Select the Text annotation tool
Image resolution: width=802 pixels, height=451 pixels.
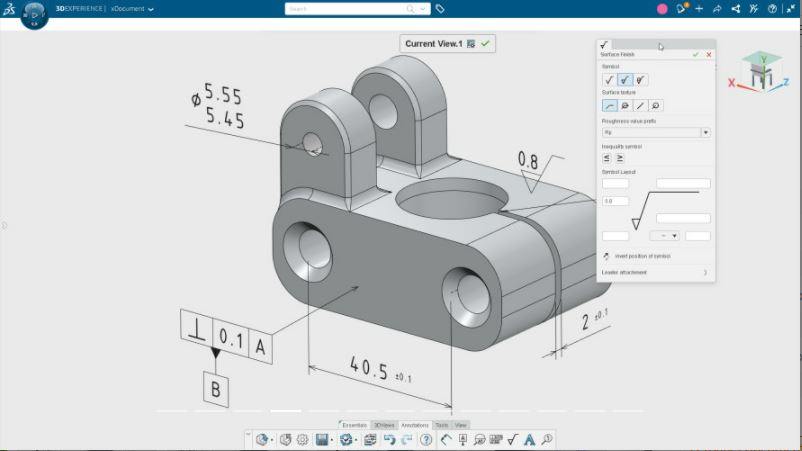pos(529,439)
